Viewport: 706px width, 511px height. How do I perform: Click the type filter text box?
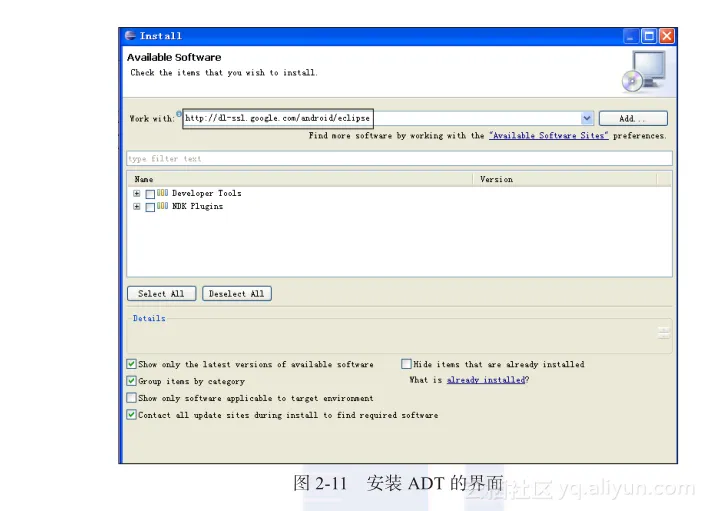(x=399, y=158)
